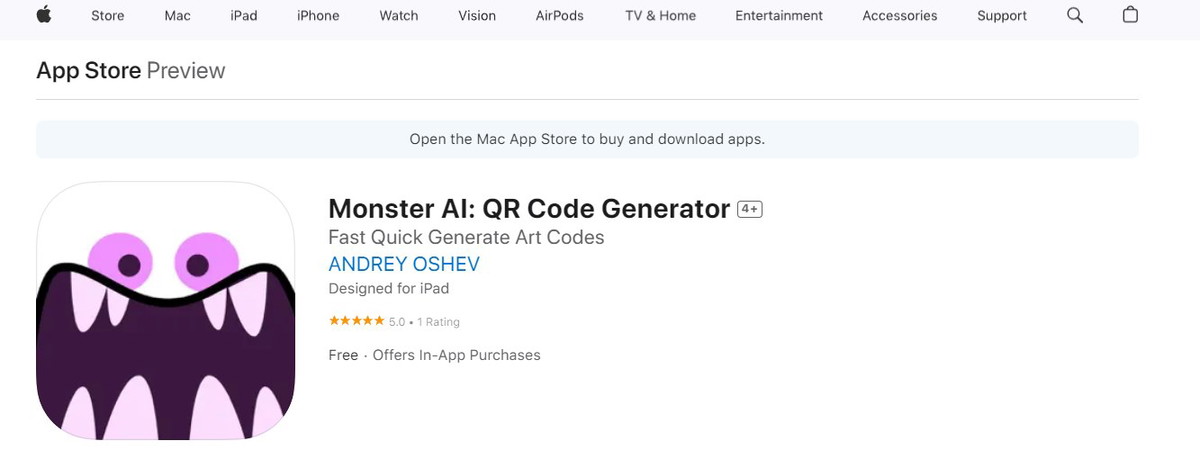This screenshot has width=1200, height=468.
Task: Open developer ANDREY OSHEV link
Action: point(404,264)
